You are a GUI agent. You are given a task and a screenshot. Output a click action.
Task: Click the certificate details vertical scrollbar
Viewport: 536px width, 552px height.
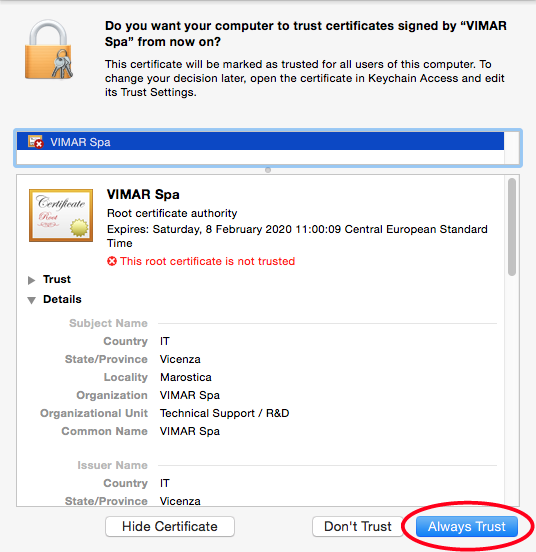tap(512, 227)
